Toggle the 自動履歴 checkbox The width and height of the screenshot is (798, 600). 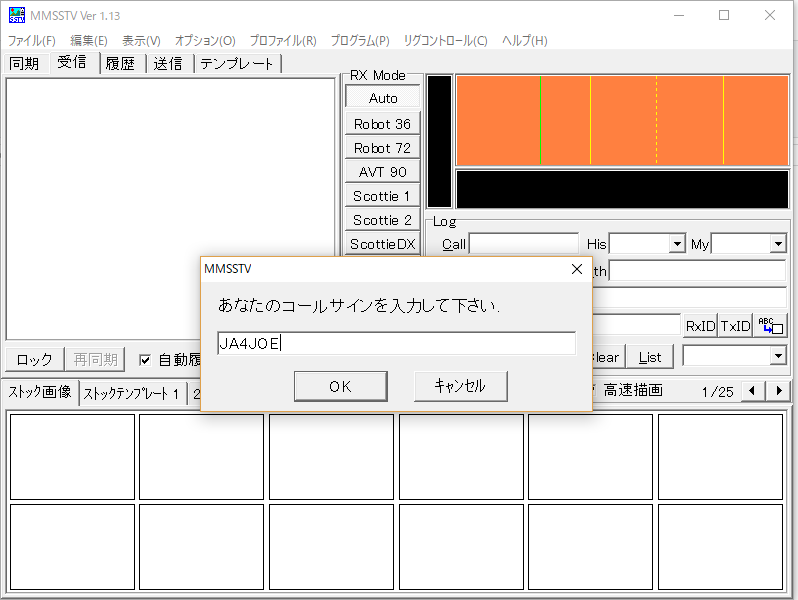[x=145, y=360]
